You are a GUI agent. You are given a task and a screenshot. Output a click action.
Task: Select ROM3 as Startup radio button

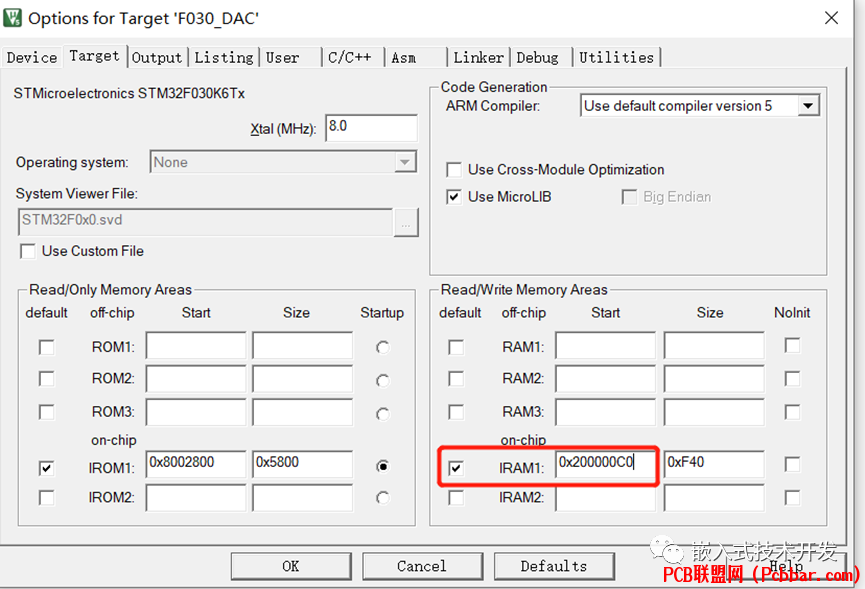[382, 414]
